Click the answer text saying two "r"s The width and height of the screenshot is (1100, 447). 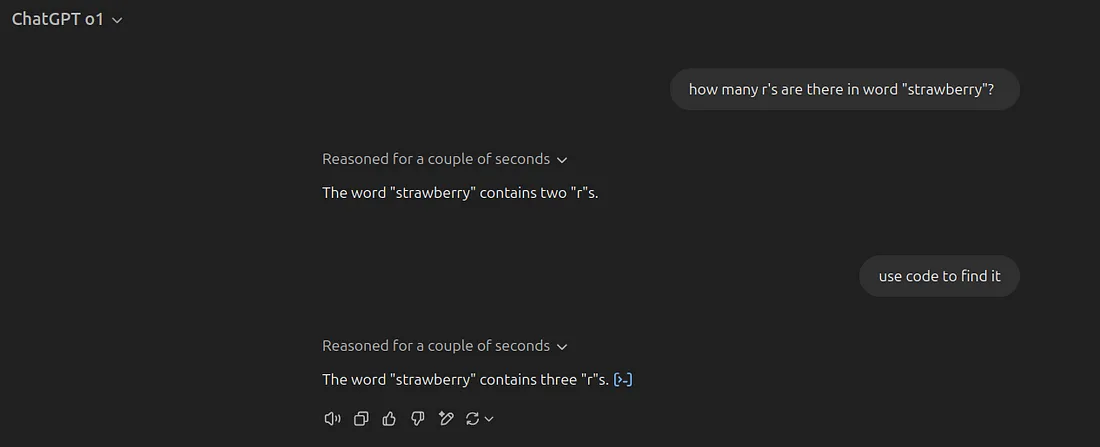[460, 193]
